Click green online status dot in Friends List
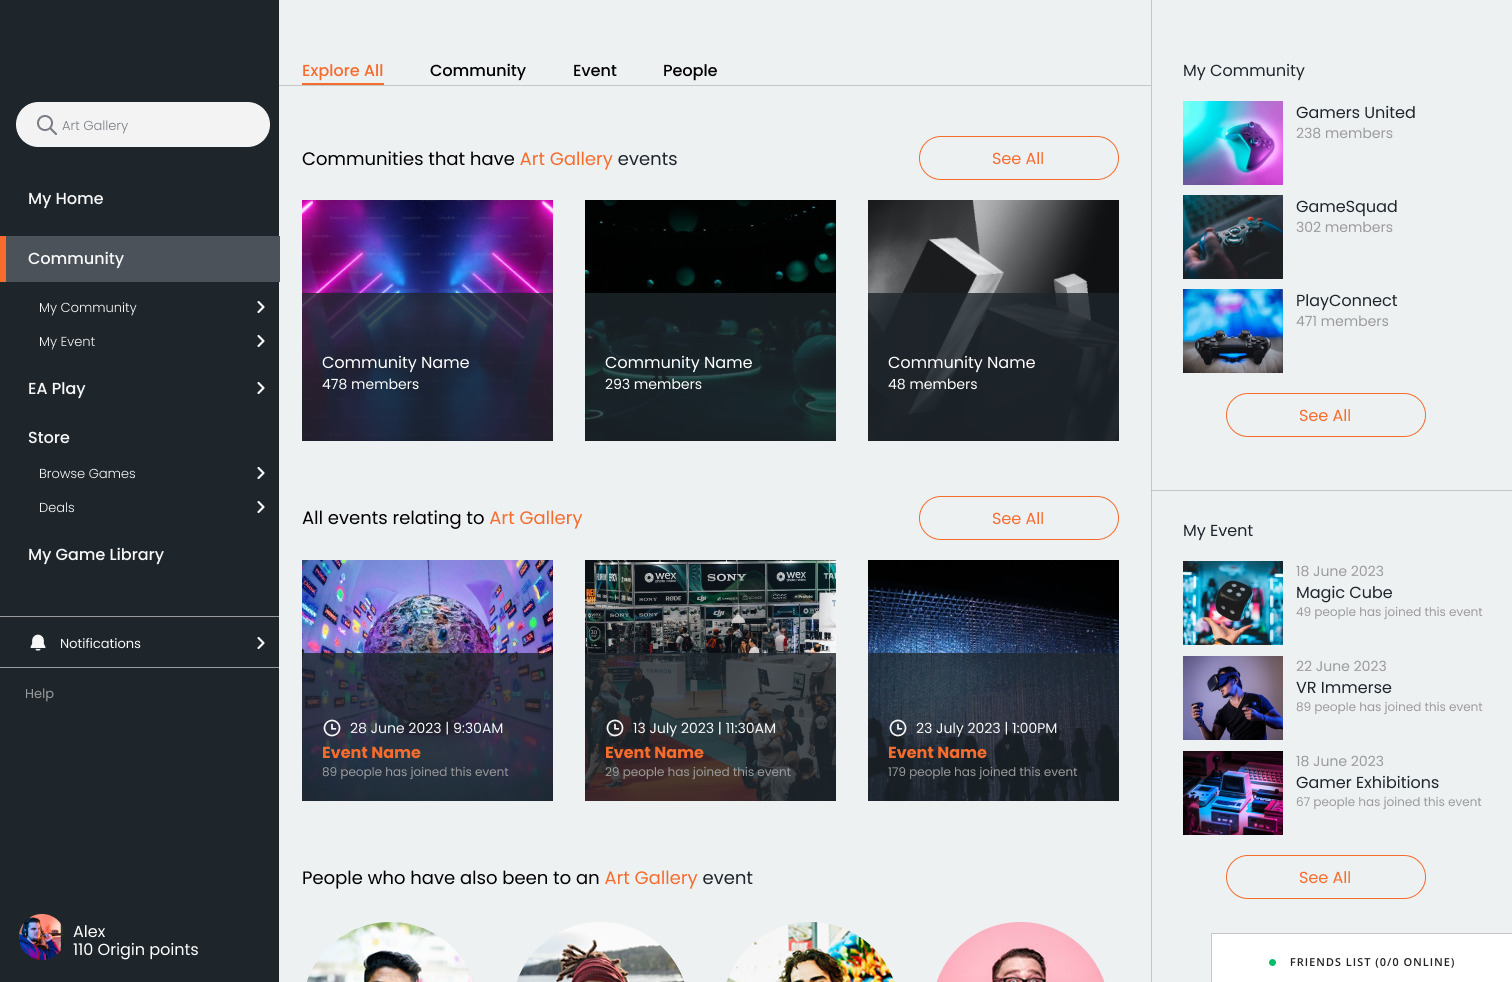Image resolution: width=1512 pixels, height=982 pixels. [x=1272, y=962]
